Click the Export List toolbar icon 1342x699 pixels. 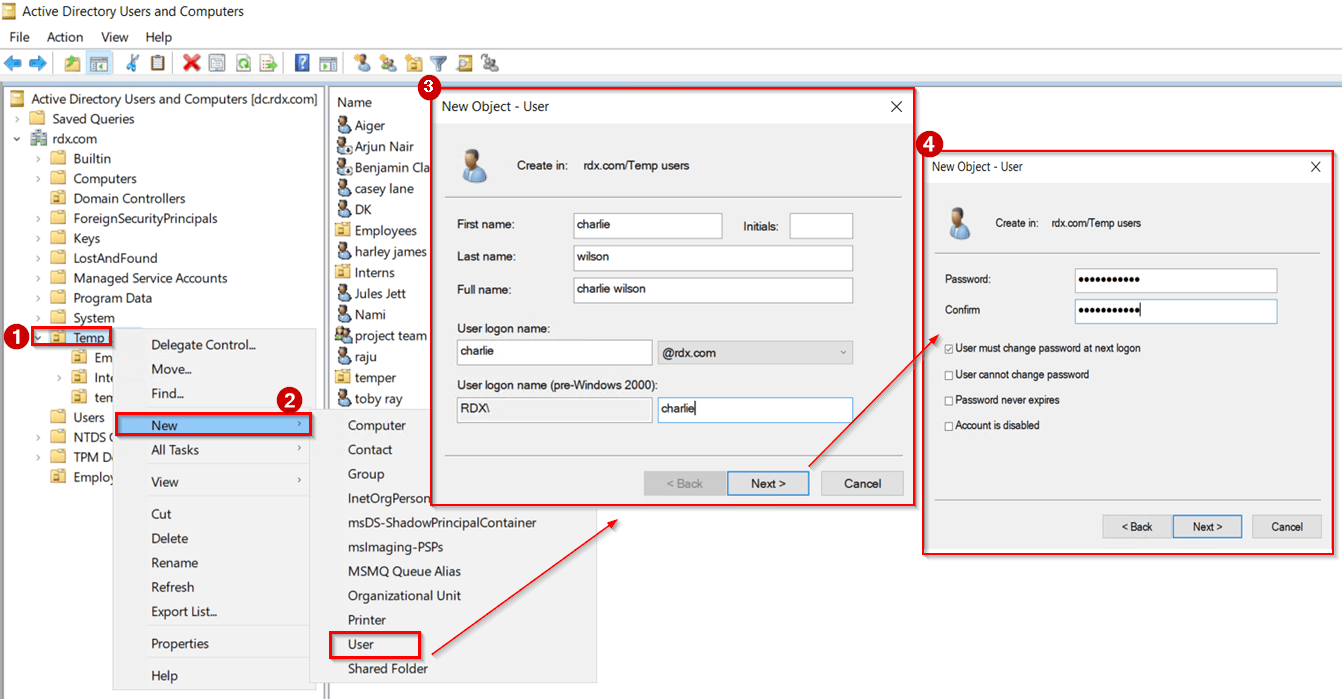[267, 62]
